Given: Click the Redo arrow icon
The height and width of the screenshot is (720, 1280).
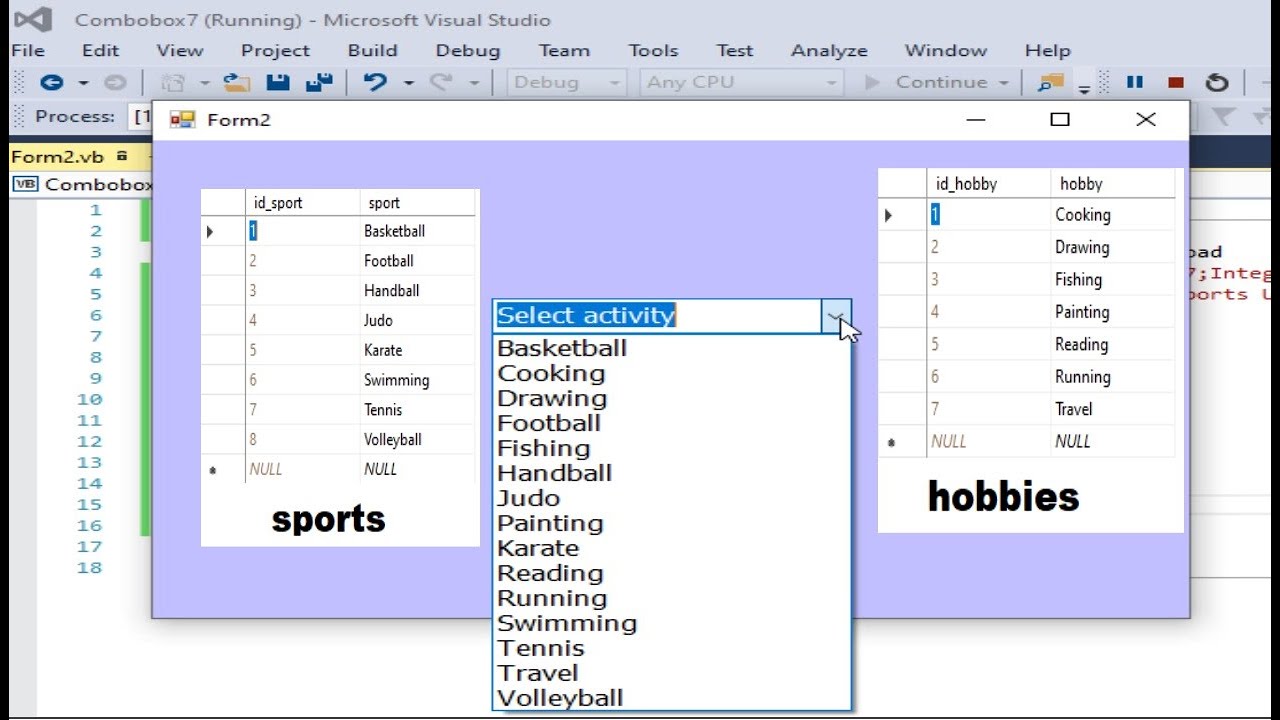Looking at the screenshot, I should [440, 83].
